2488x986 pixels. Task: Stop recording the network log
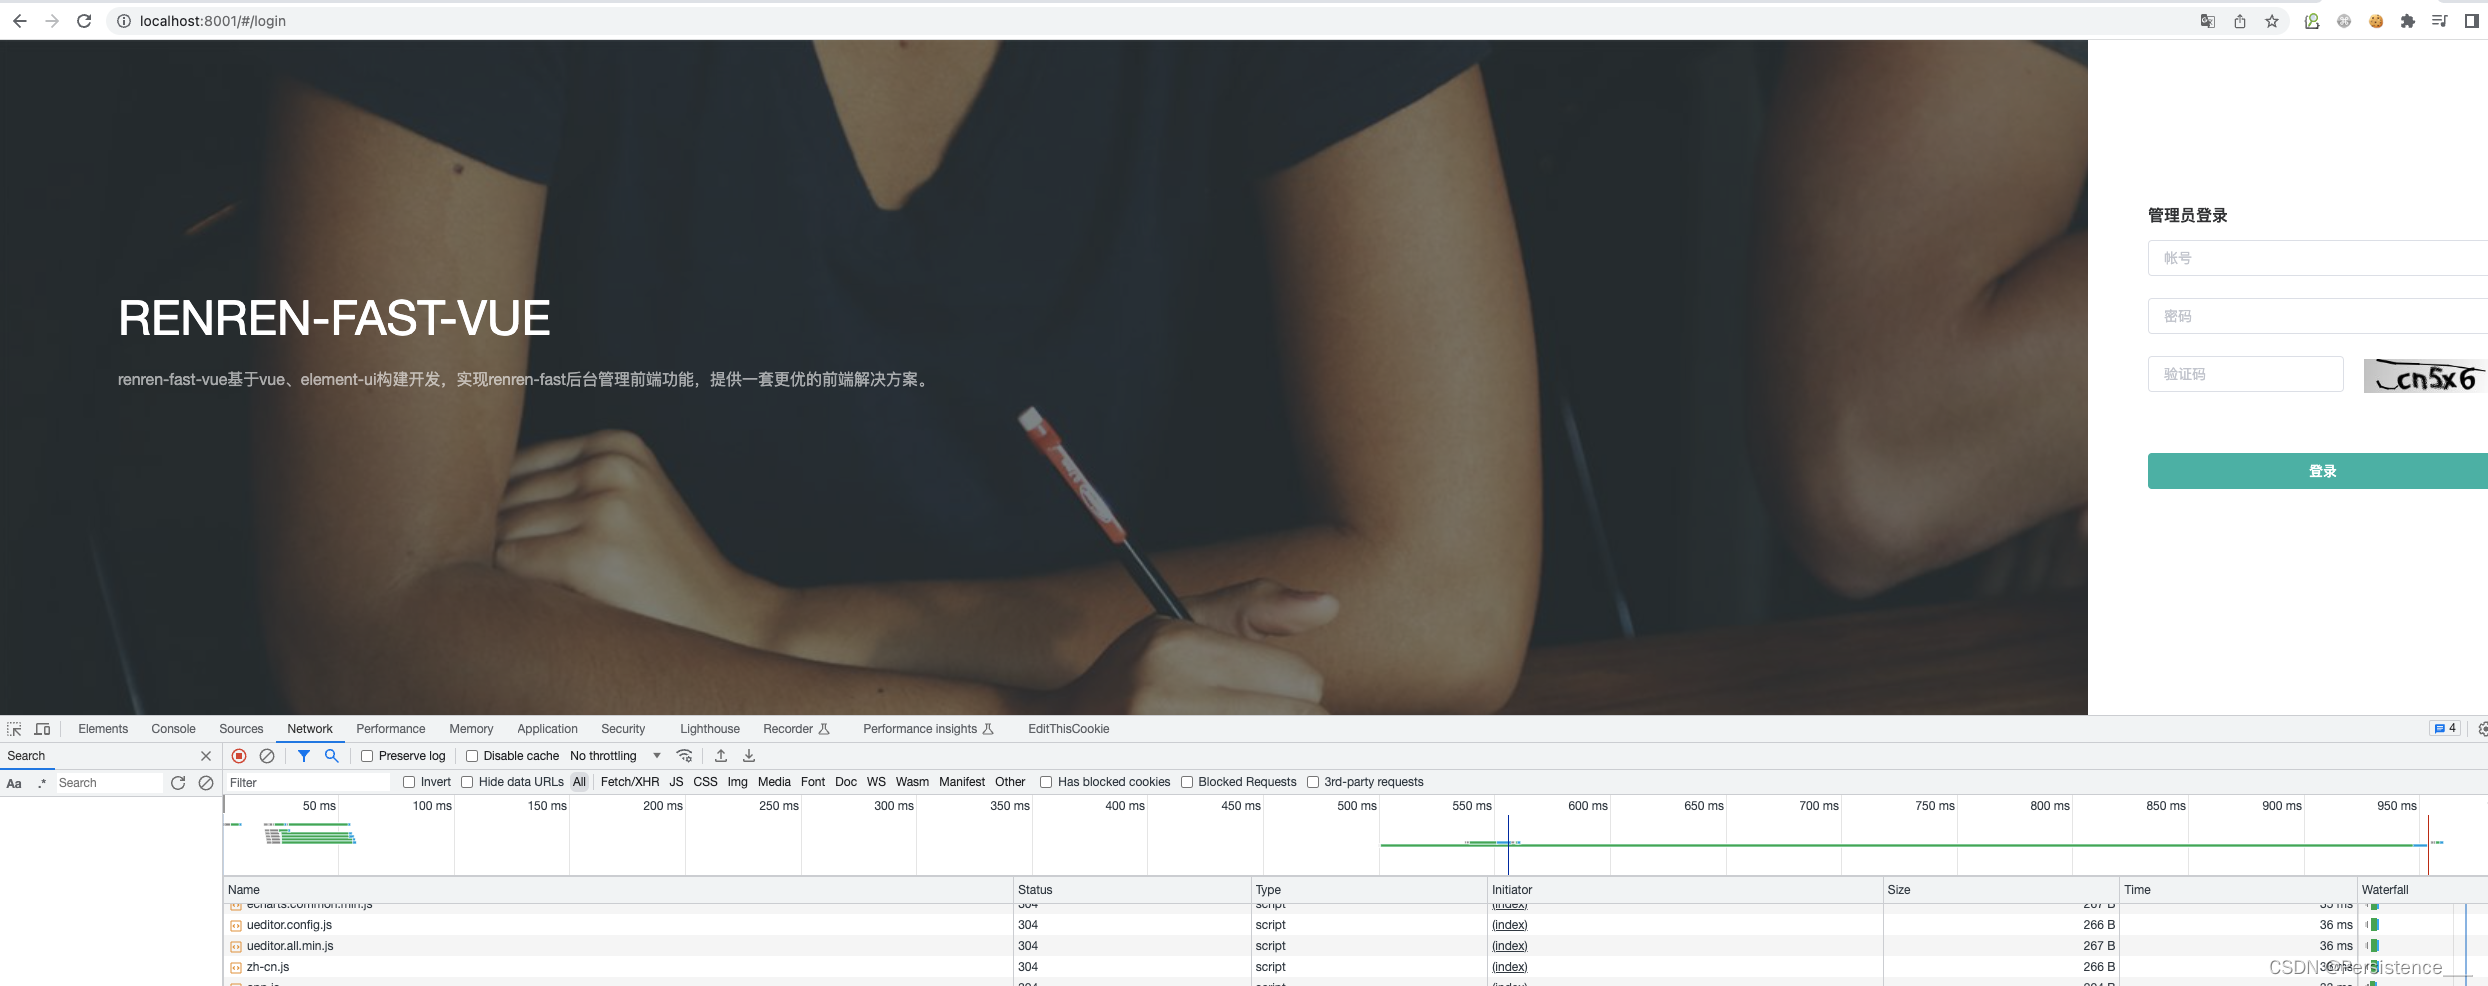pyautogui.click(x=239, y=756)
